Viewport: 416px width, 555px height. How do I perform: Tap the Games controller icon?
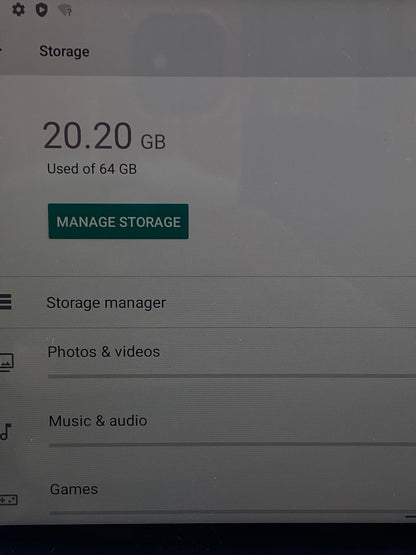(8, 500)
